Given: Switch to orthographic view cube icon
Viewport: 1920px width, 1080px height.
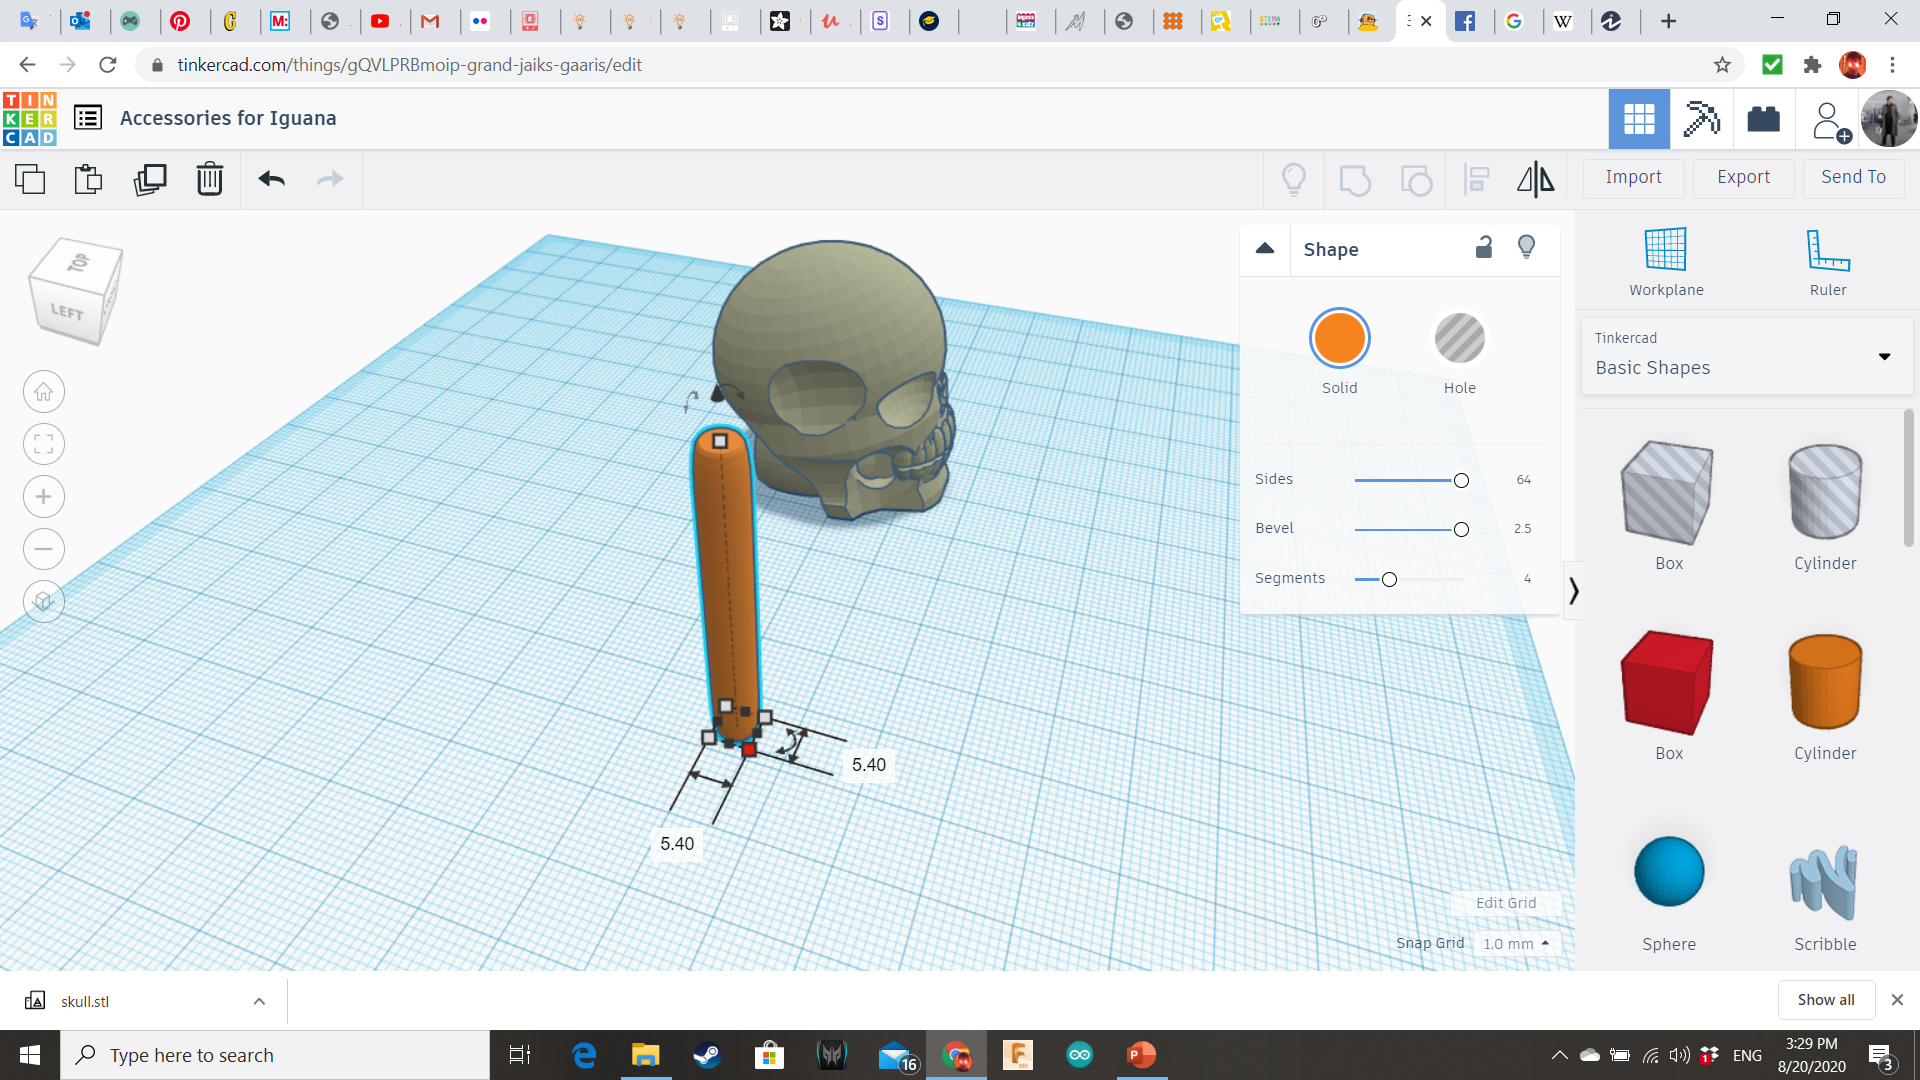Looking at the screenshot, I should click(x=44, y=601).
